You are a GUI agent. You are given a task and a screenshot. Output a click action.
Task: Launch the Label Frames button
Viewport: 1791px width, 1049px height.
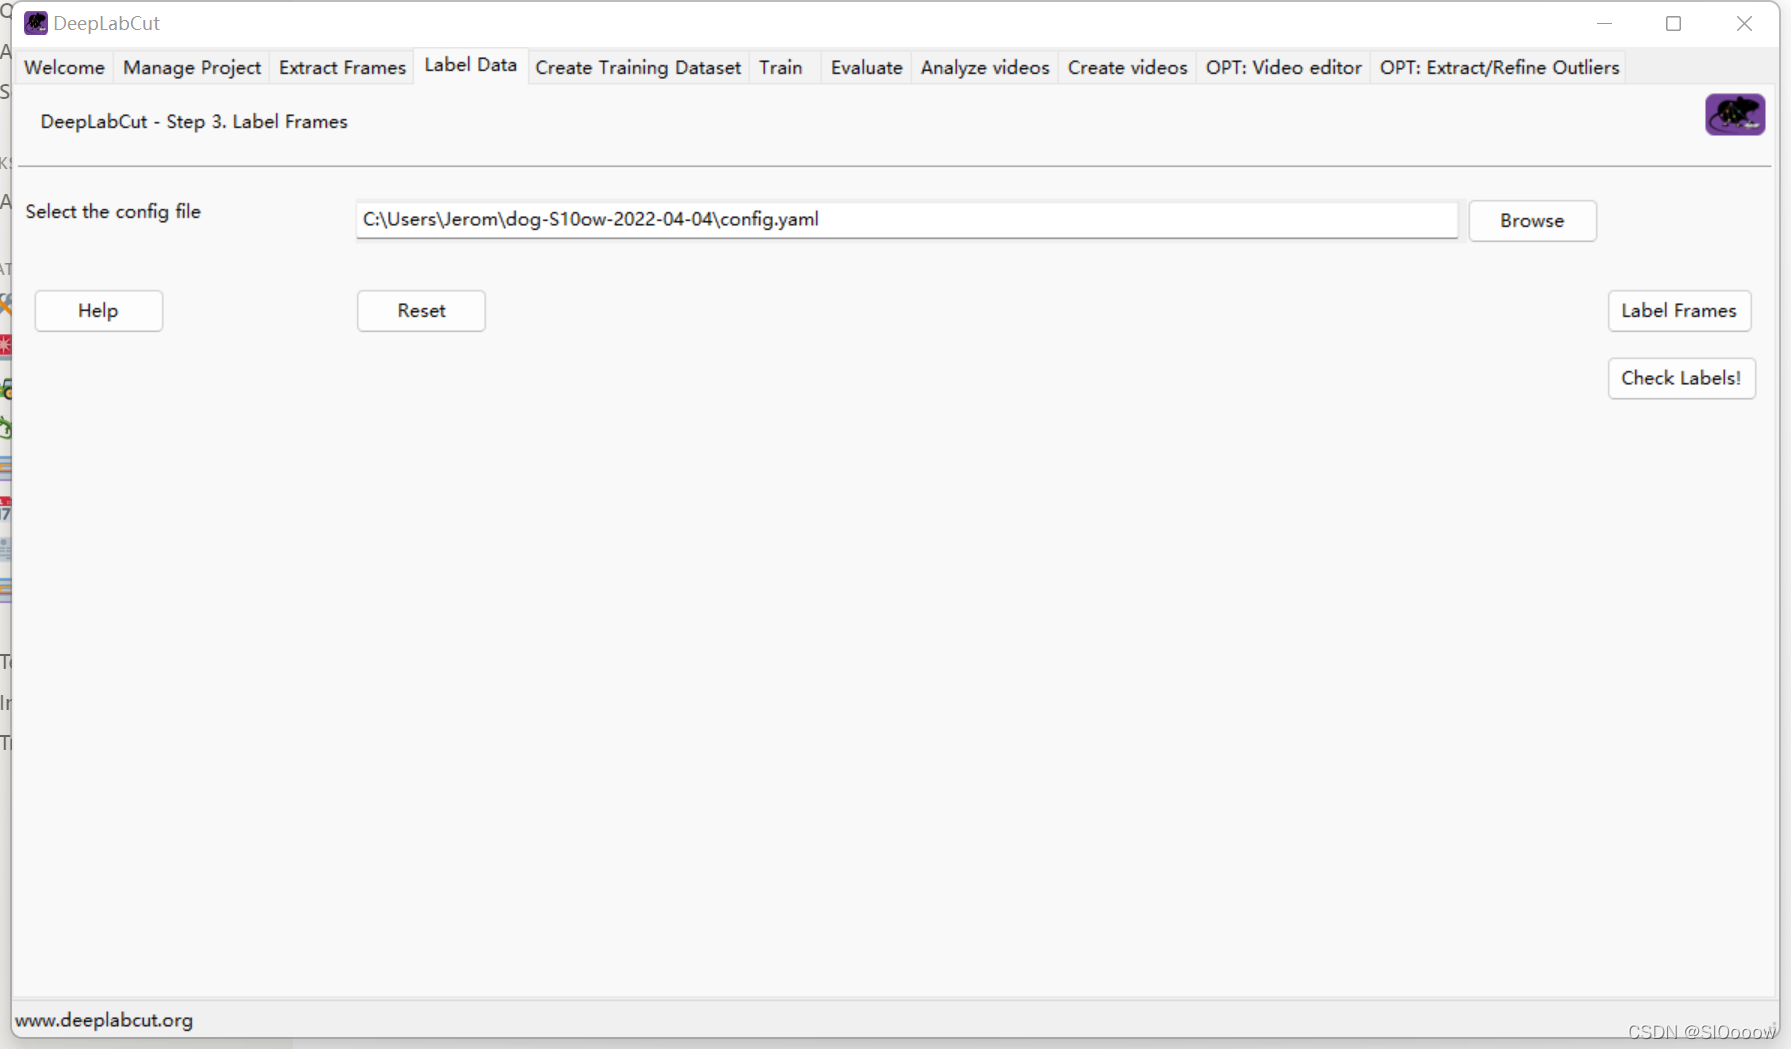coord(1679,311)
